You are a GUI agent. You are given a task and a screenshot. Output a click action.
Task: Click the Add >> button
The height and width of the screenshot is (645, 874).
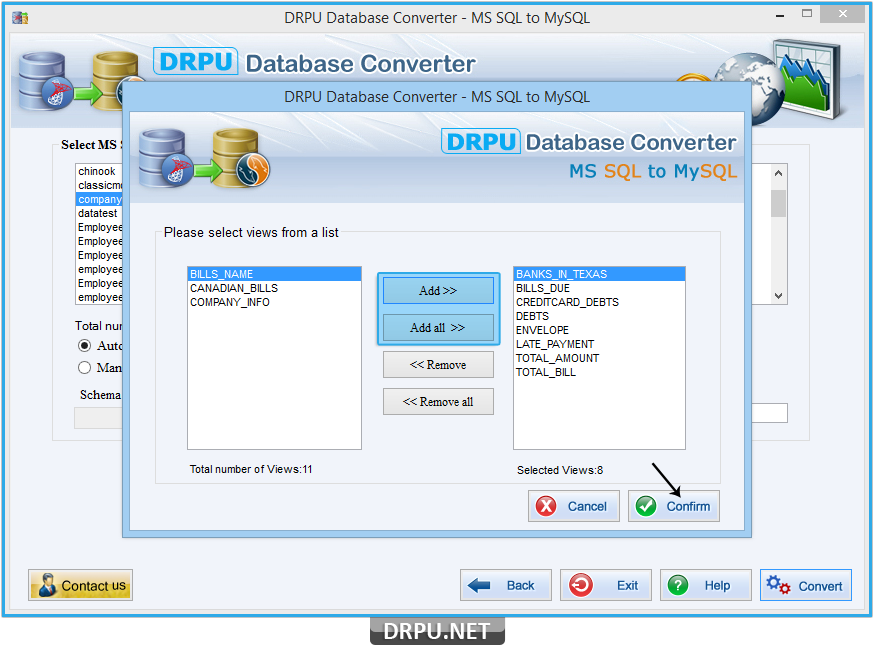tap(438, 290)
